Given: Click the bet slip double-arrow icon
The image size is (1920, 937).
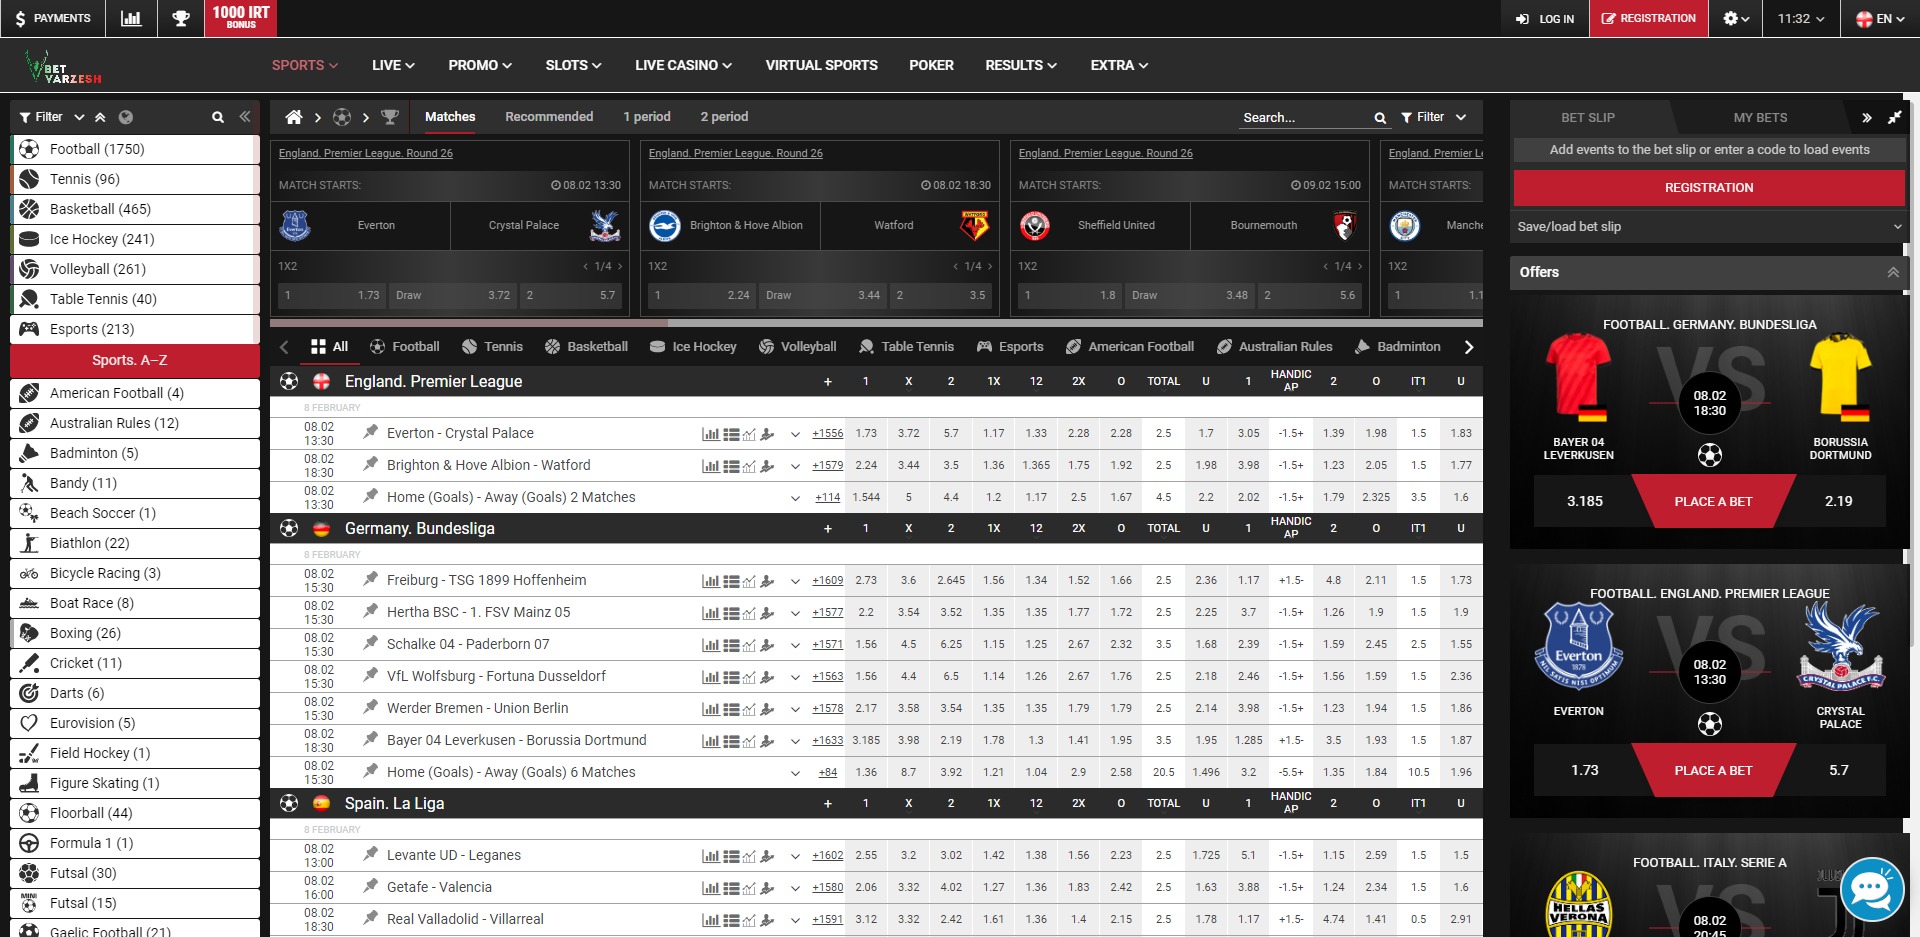Looking at the screenshot, I should (1867, 118).
